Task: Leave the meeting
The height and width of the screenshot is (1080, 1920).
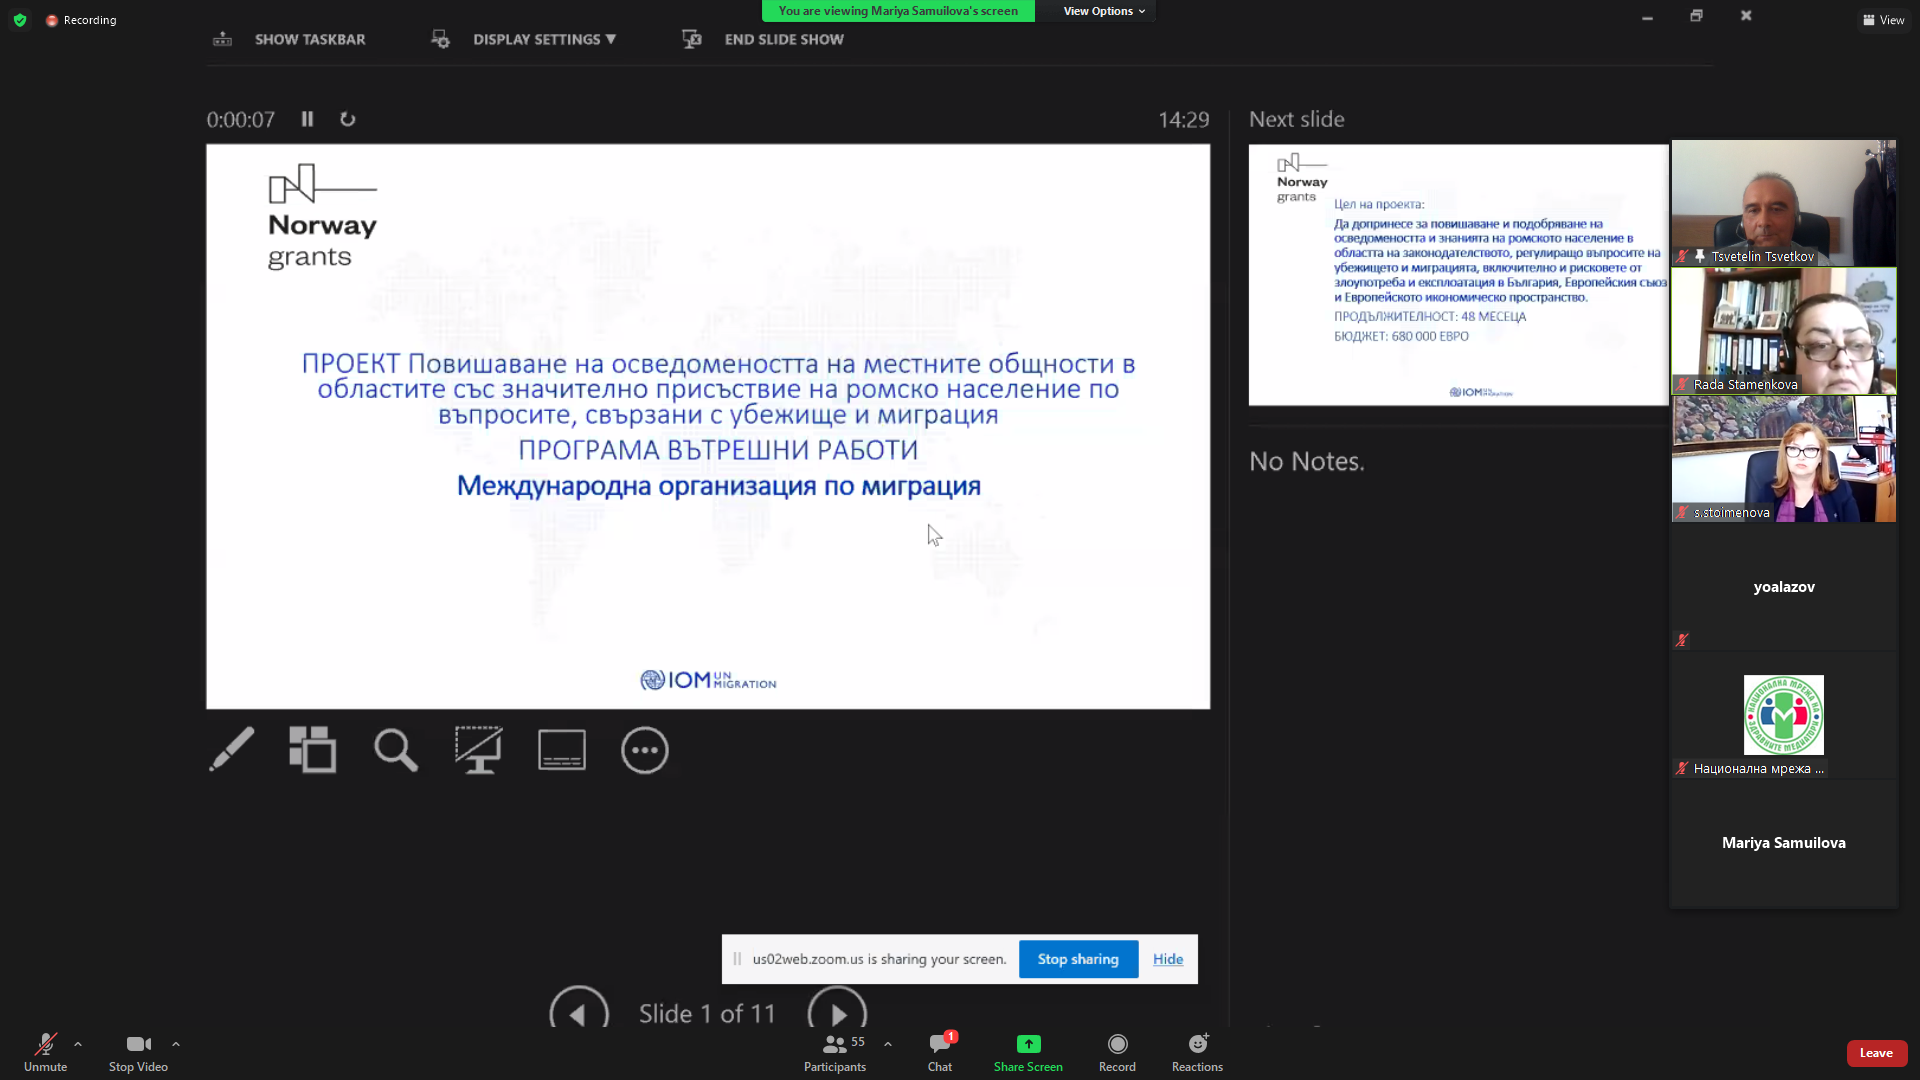Action: [x=1876, y=1053]
